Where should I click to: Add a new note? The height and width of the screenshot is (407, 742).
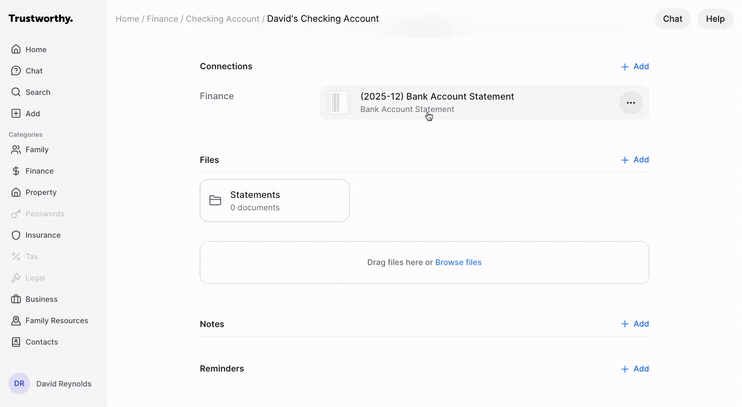pos(634,324)
